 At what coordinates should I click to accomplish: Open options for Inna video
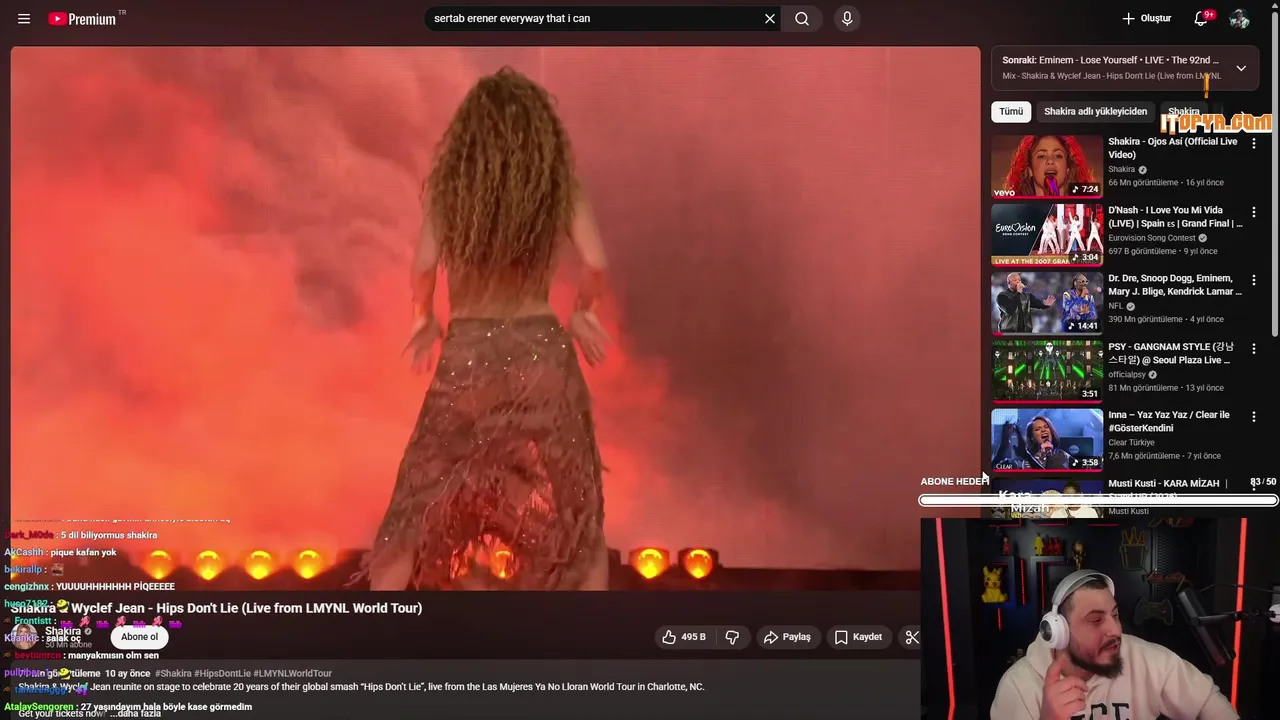1254,417
